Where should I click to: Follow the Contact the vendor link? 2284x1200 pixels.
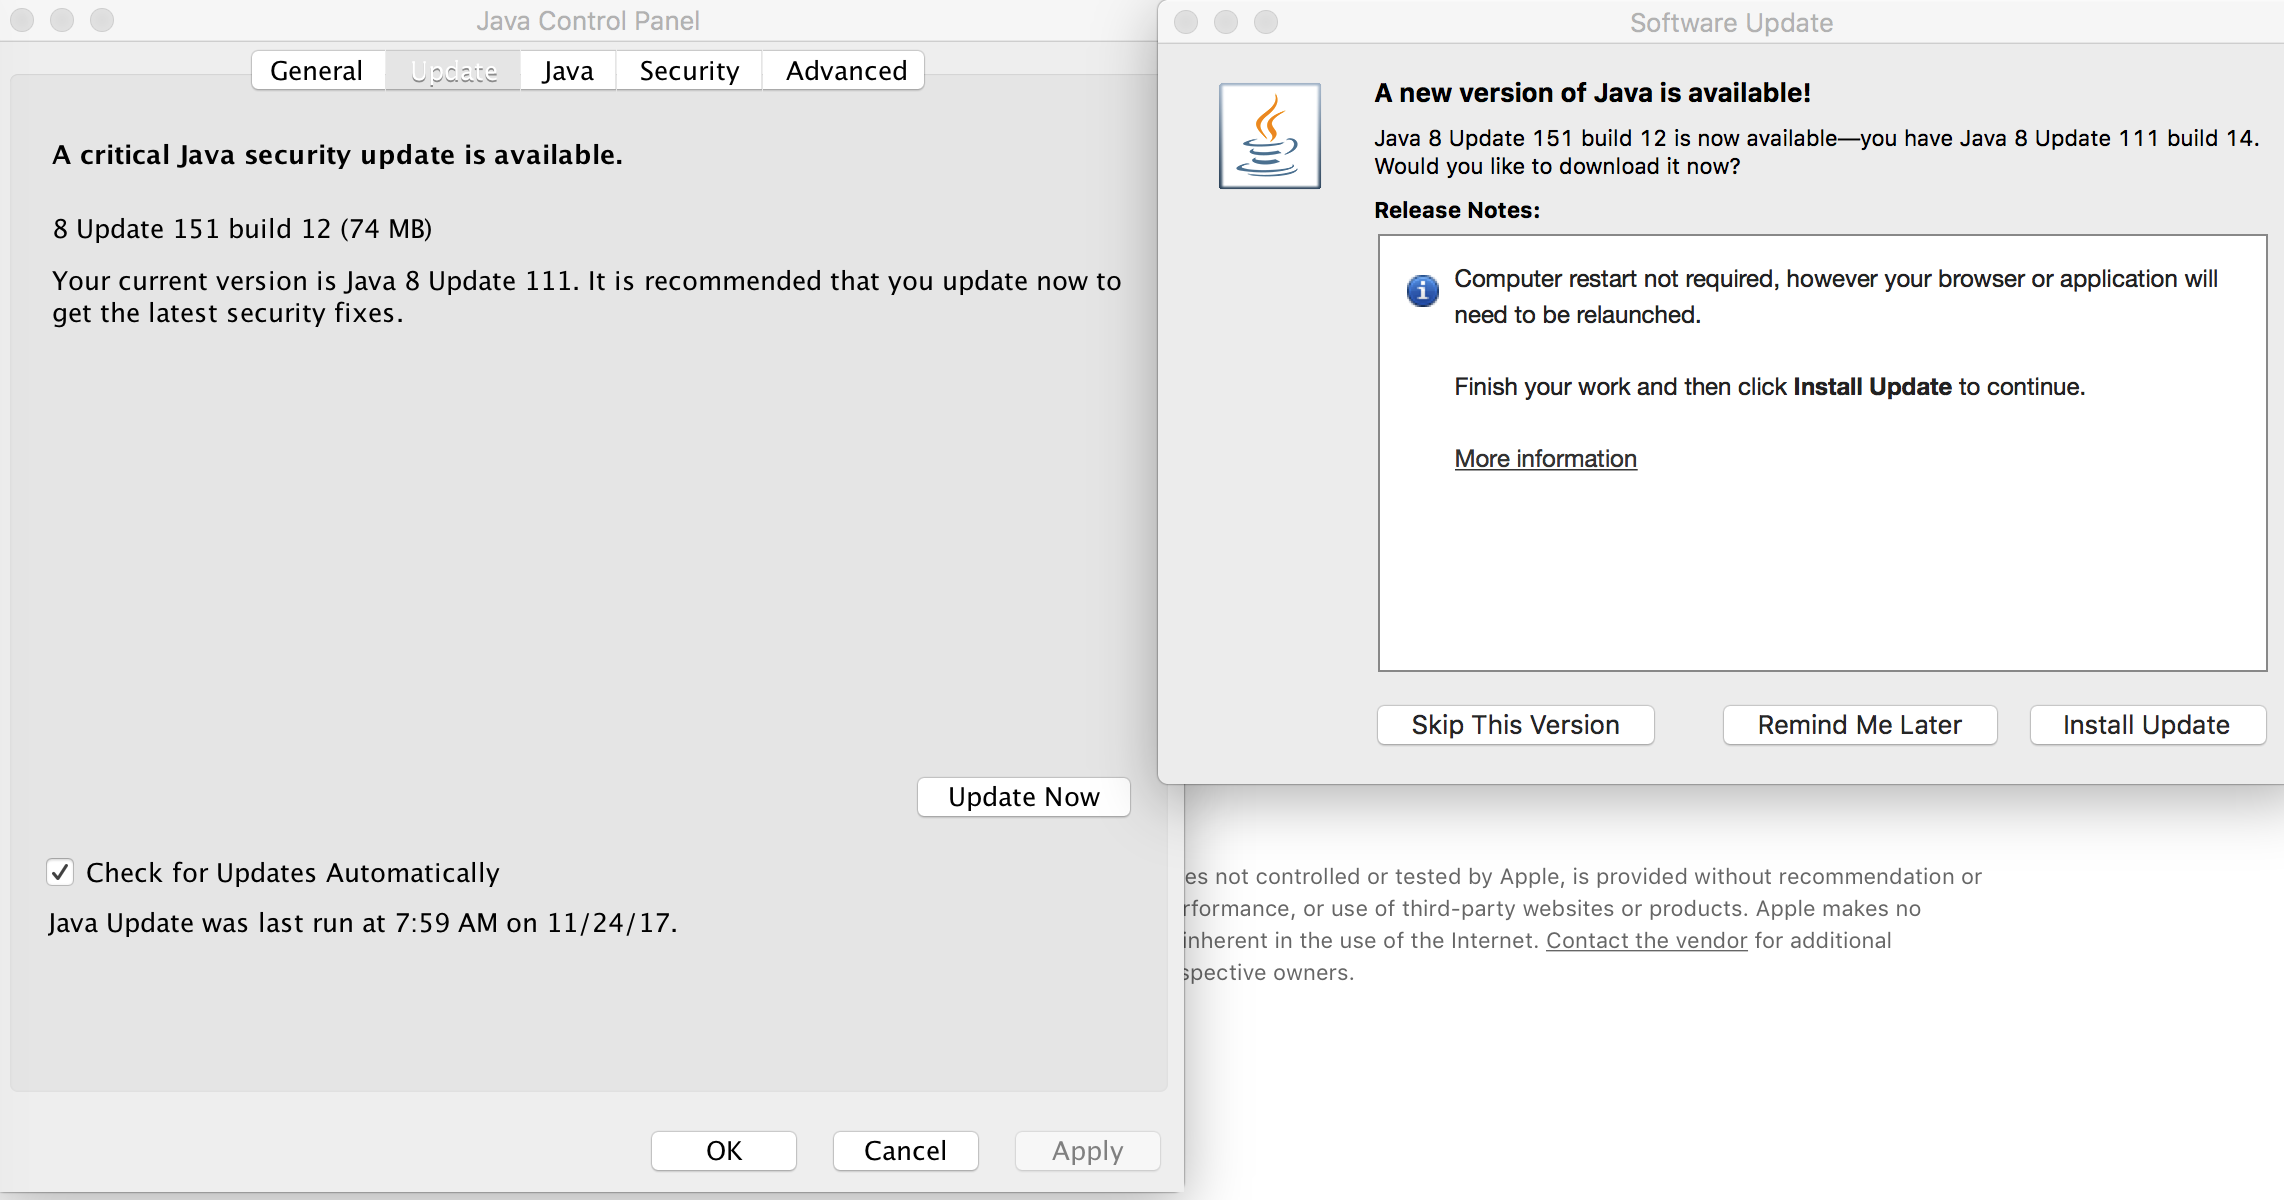click(x=1646, y=940)
